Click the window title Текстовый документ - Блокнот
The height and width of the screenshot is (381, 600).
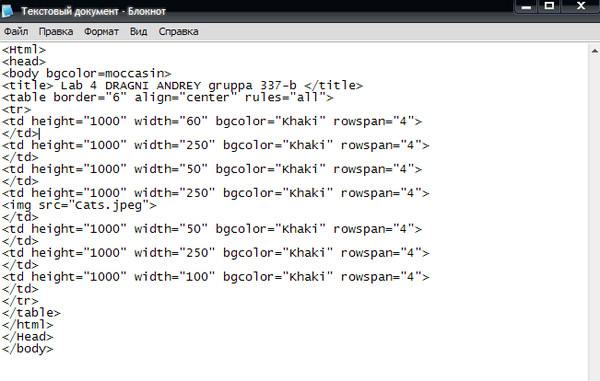[93, 11]
